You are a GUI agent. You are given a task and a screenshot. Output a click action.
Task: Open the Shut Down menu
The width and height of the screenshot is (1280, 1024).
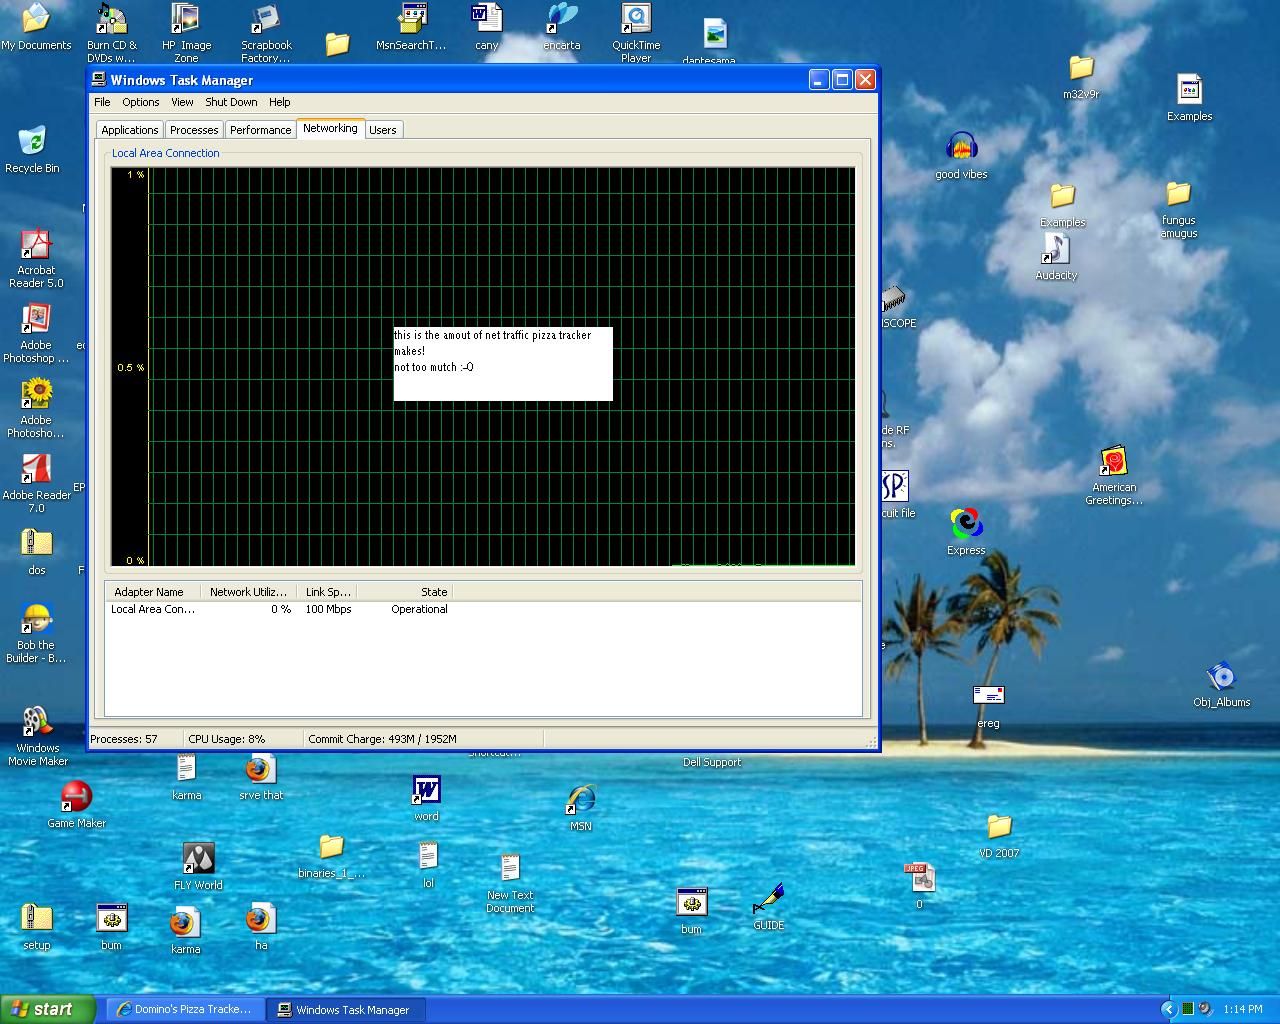click(x=231, y=102)
